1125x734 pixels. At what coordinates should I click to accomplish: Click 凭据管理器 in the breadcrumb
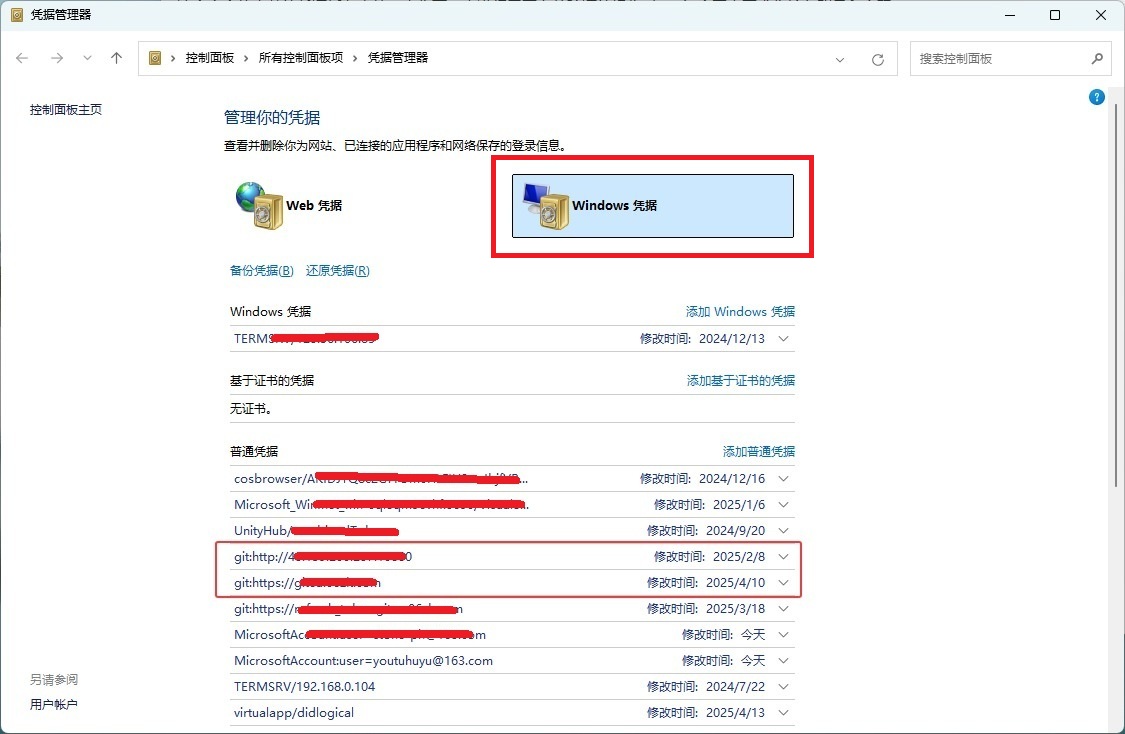(397, 58)
